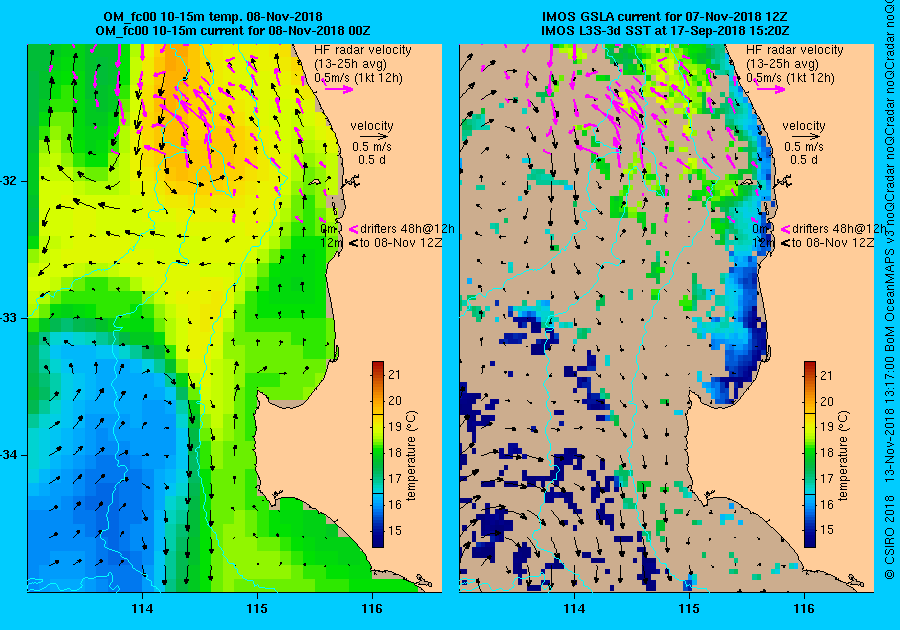Image resolution: width=900 pixels, height=630 pixels.
Task: Click '0.5 d' velocity text on right map
Action: coord(804,160)
